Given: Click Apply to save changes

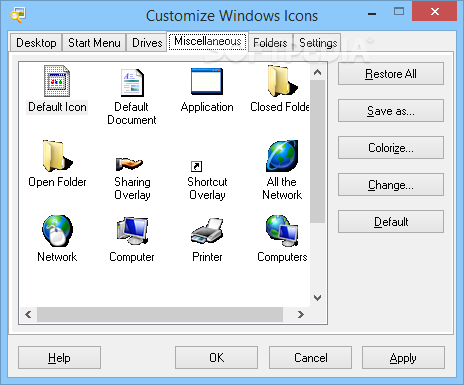Looking at the screenshot, I should (x=403, y=358).
